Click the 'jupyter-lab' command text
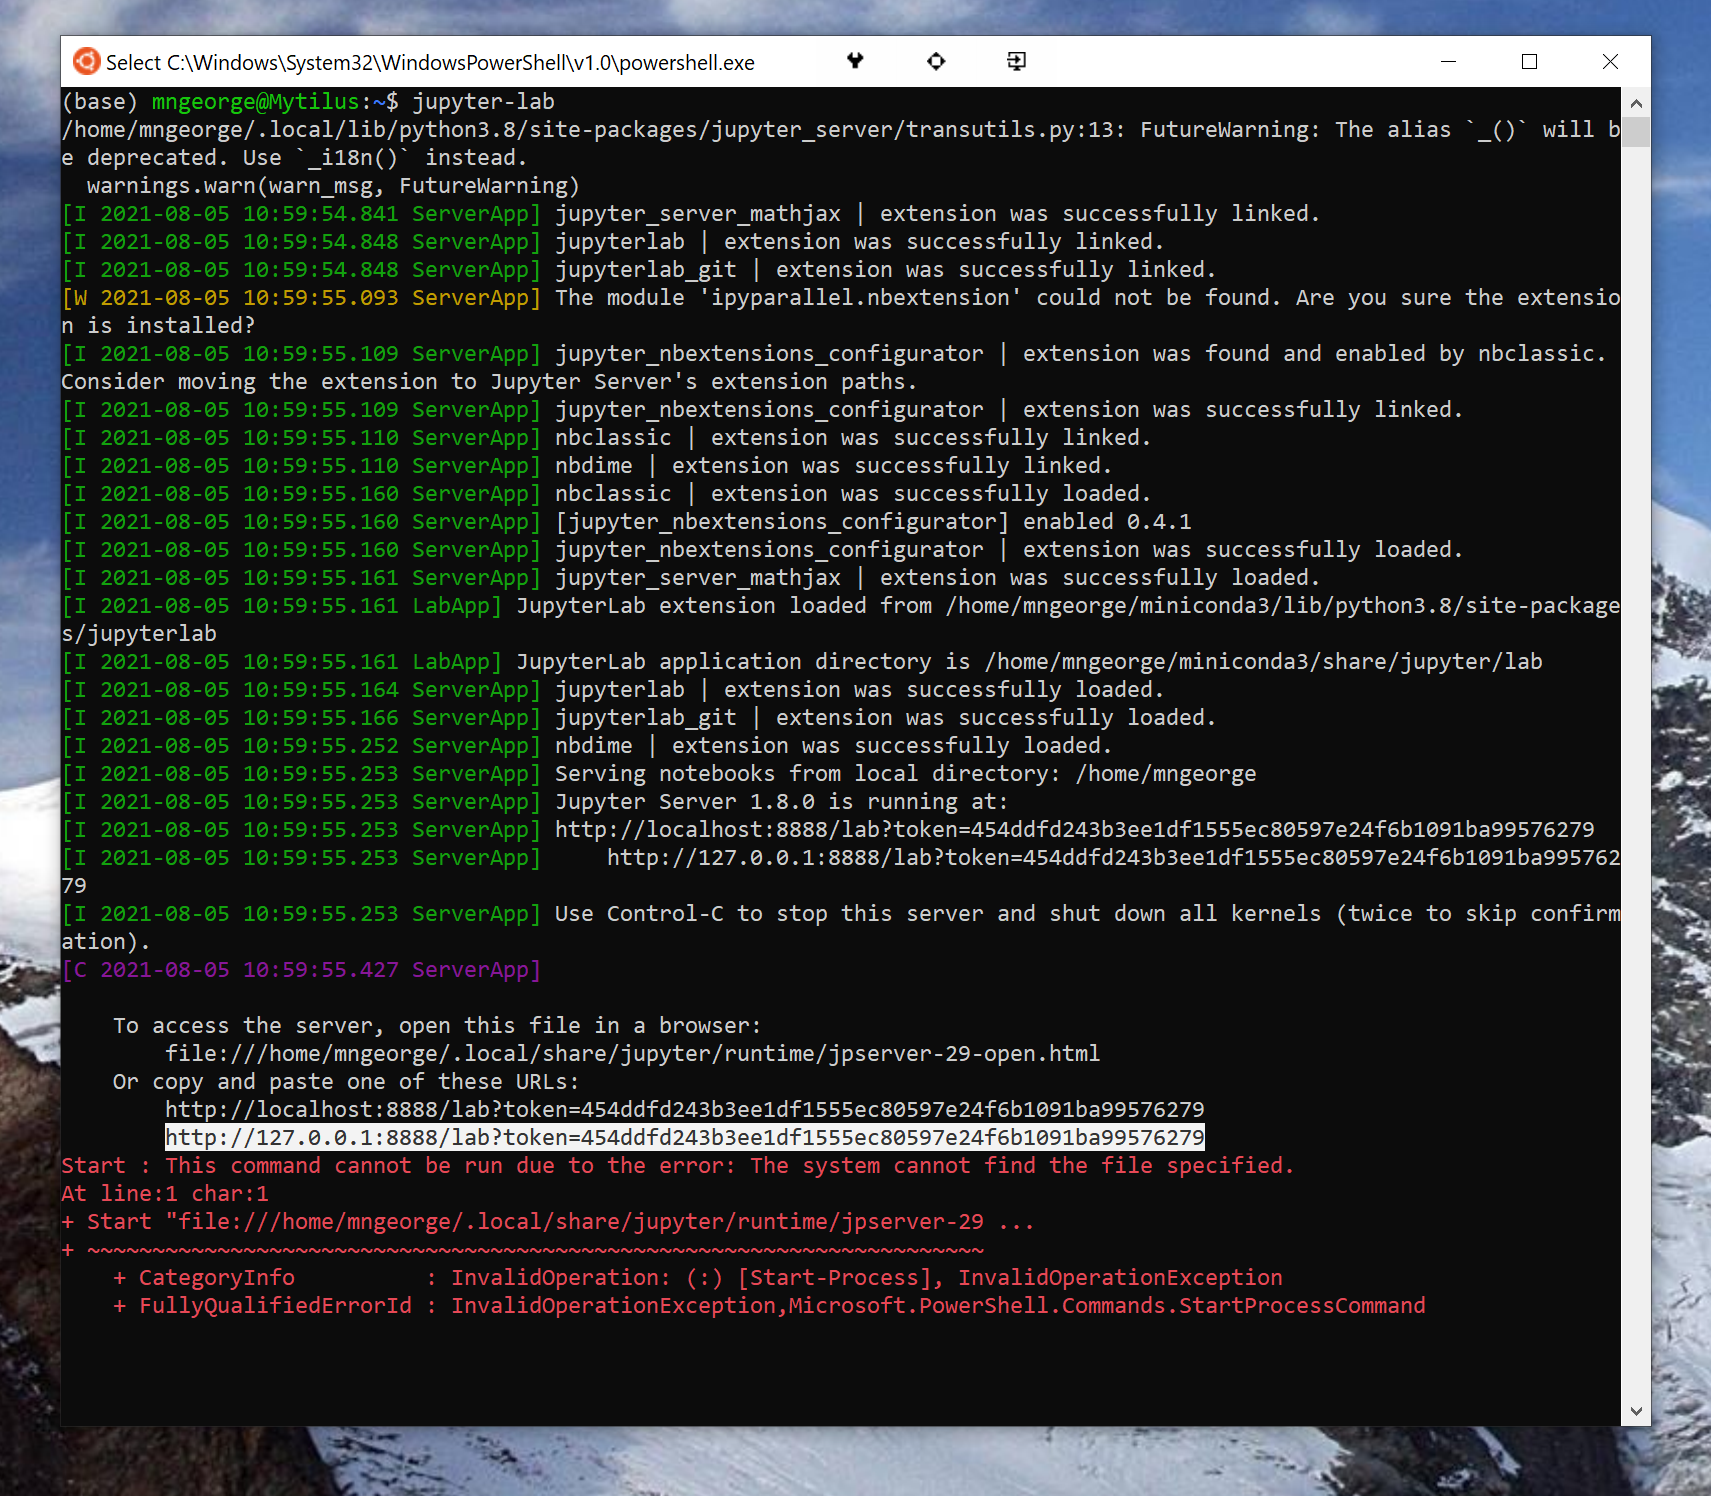The height and width of the screenshot is (1496, 1711). [484, 101]
